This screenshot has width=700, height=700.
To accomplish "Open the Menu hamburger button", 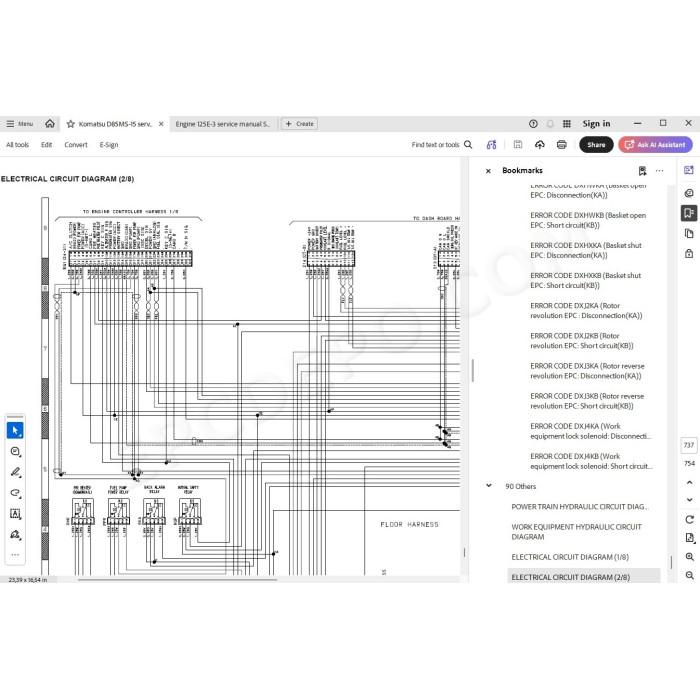I will 20,124.
